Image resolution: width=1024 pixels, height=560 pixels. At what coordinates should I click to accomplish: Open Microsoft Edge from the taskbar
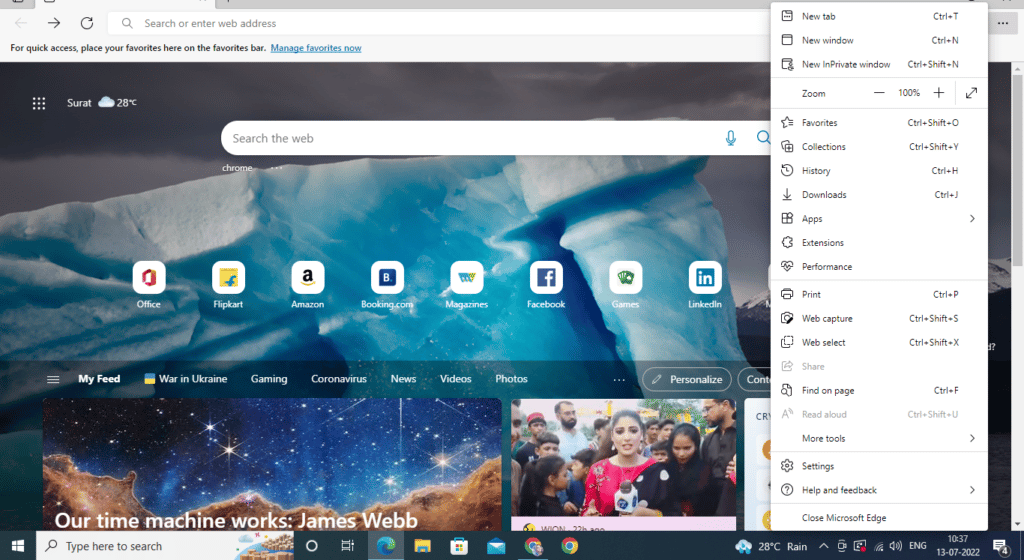385,546
